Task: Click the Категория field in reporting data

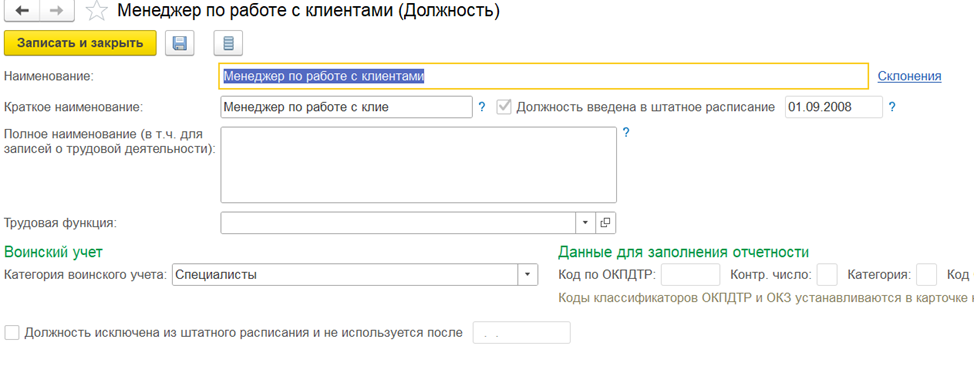Action: [x=927, y=274]
